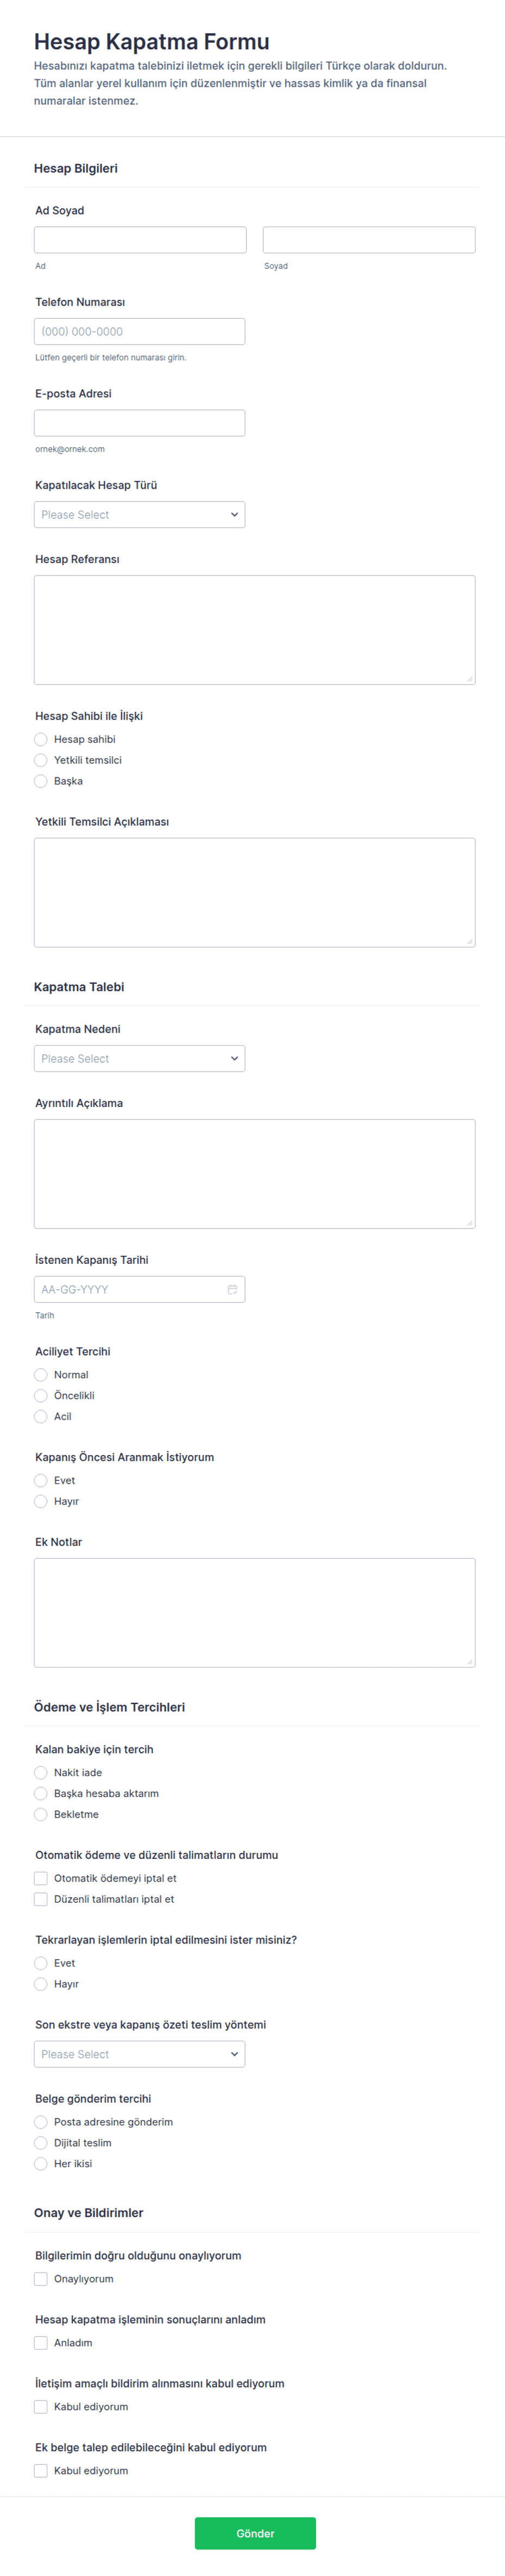
Task: Click the İstenen Kapanış Tarihi date input
Action: pyautogui.click(x=130, y=1289)
